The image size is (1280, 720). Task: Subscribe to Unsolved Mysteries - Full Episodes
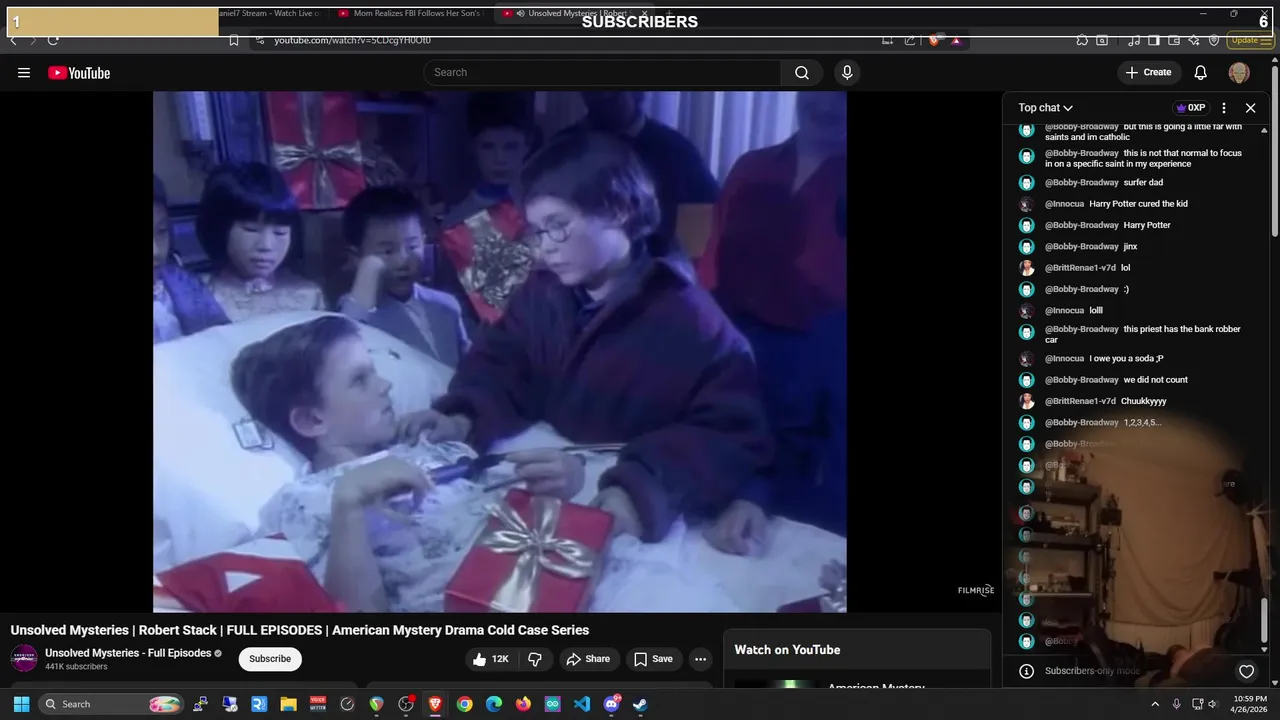pos(270,659)
